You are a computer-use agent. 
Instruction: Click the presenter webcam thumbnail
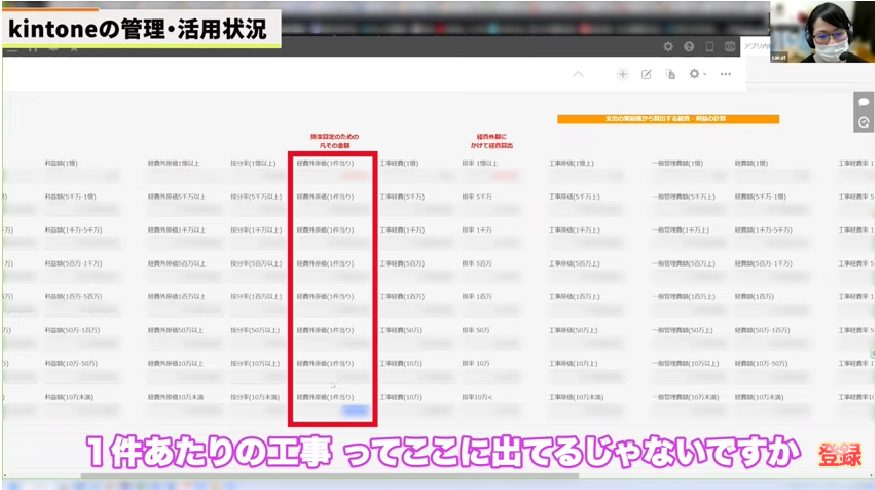tap(821, 32)
